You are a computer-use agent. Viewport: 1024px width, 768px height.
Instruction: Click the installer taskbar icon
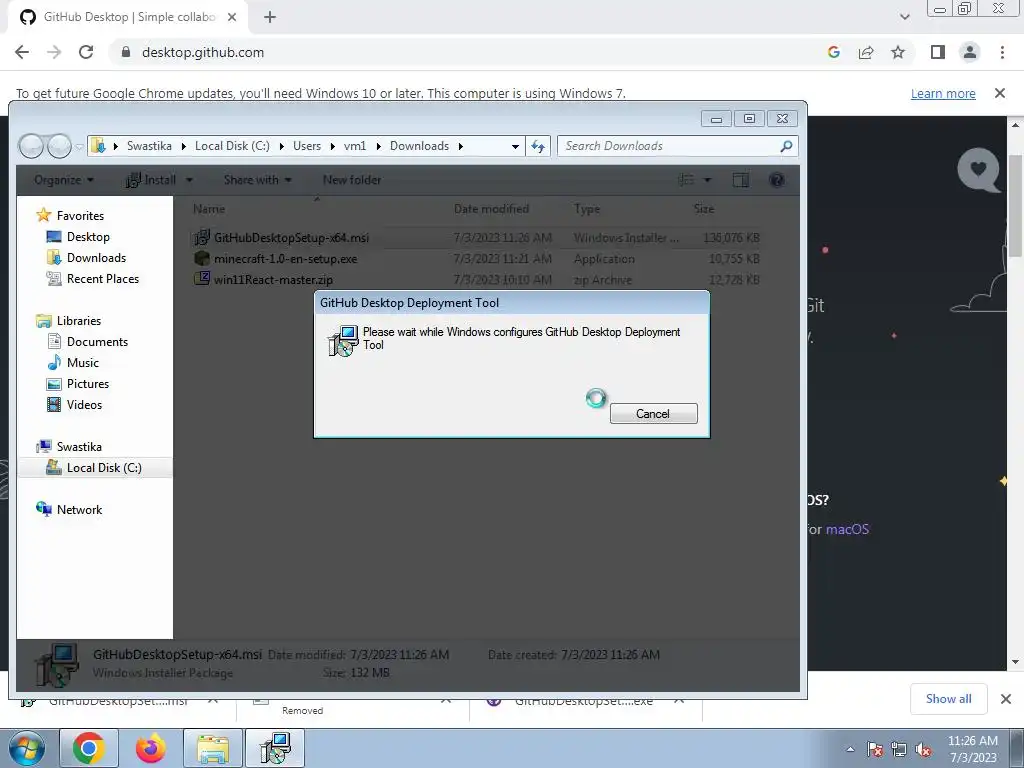[x=274, y=748]
